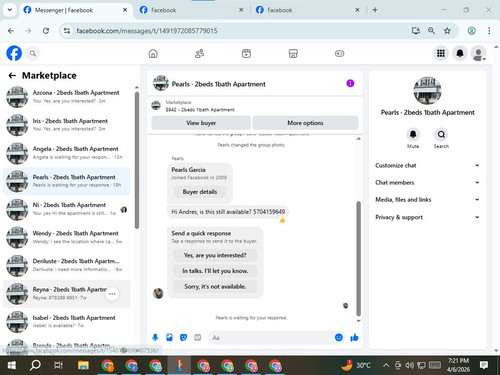The width and height of the screenshot is (500, 375).
Task: Click Pearls group photo in right panel
Action: pyautogui.click(x=427, y=91)
